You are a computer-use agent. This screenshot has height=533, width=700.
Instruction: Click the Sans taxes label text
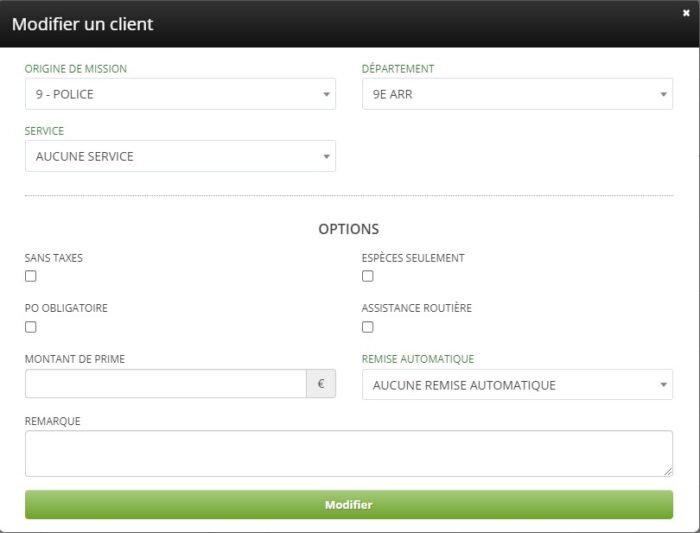(54, 258)
